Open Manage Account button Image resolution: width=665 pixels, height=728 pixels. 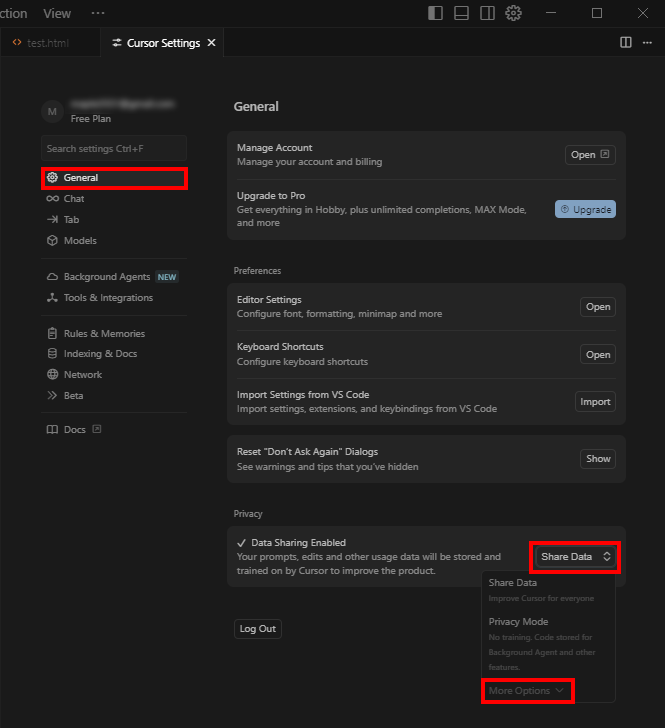590,155
